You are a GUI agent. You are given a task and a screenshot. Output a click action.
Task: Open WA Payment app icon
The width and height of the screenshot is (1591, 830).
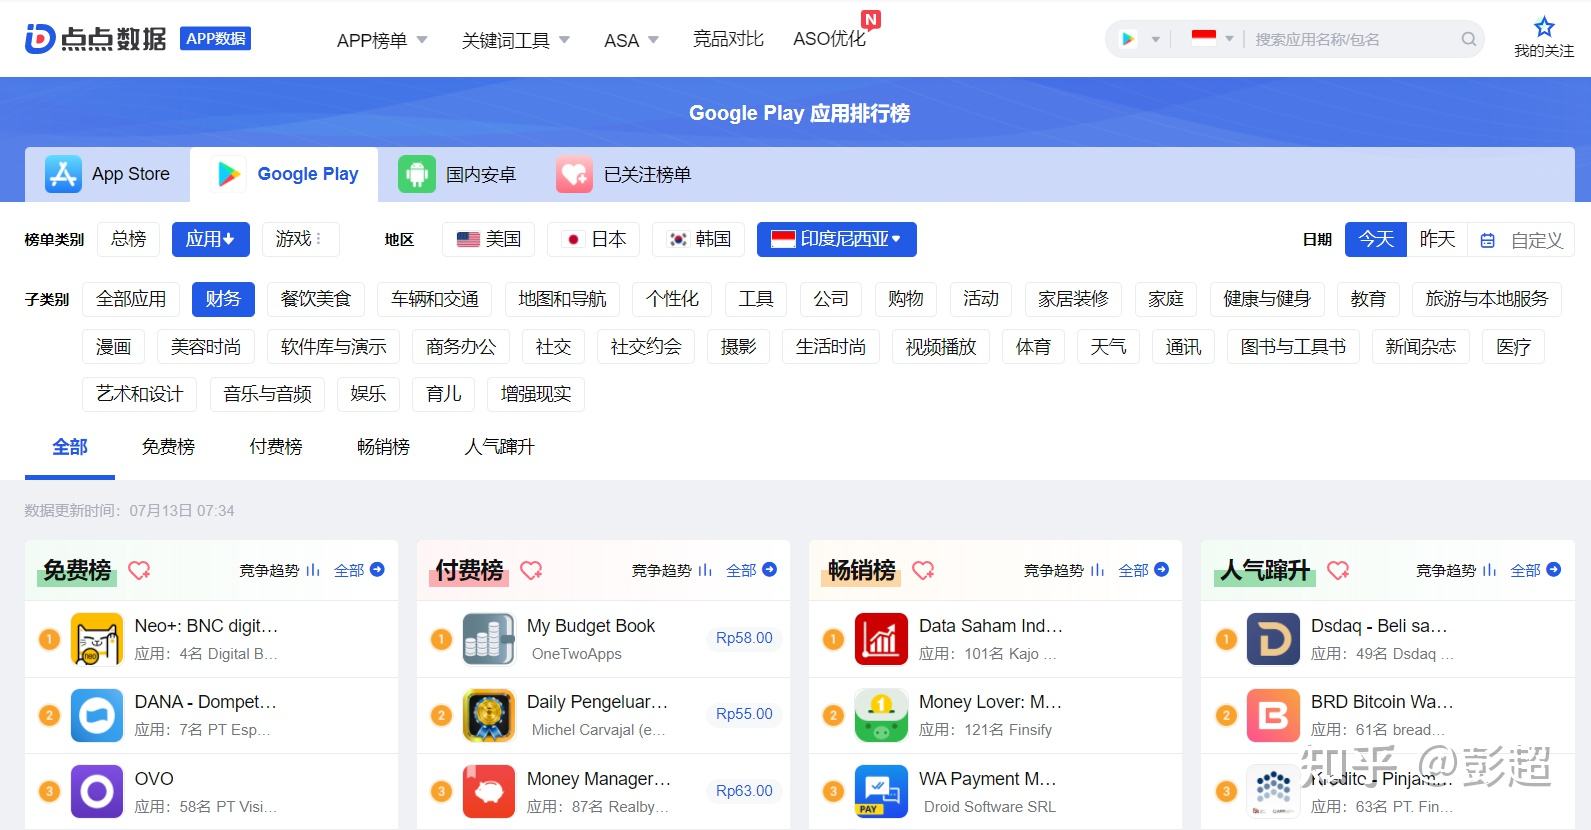pos(881,791)
